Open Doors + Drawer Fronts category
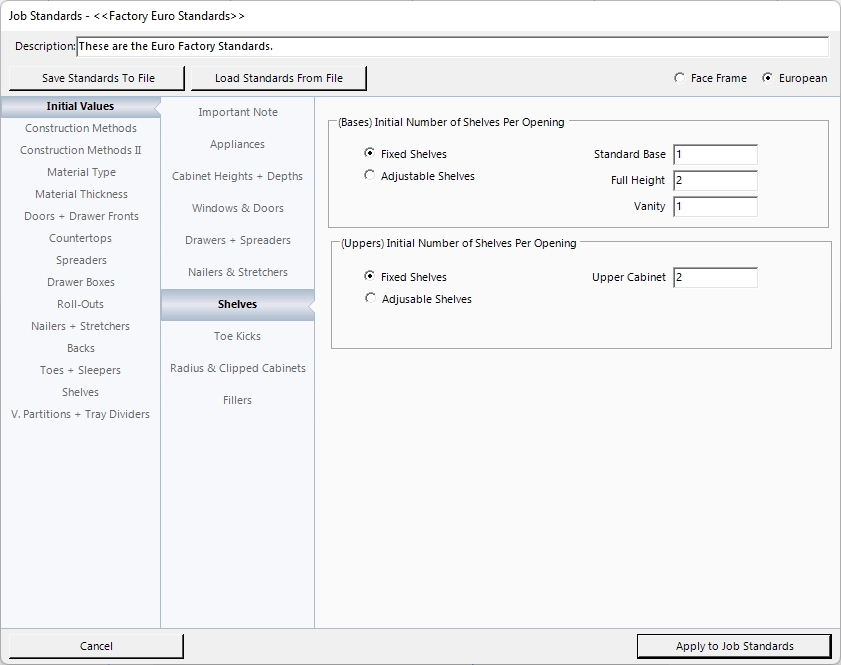Image resolution: width=841 pixels, height=665 pixels. (x=81, y=216)
